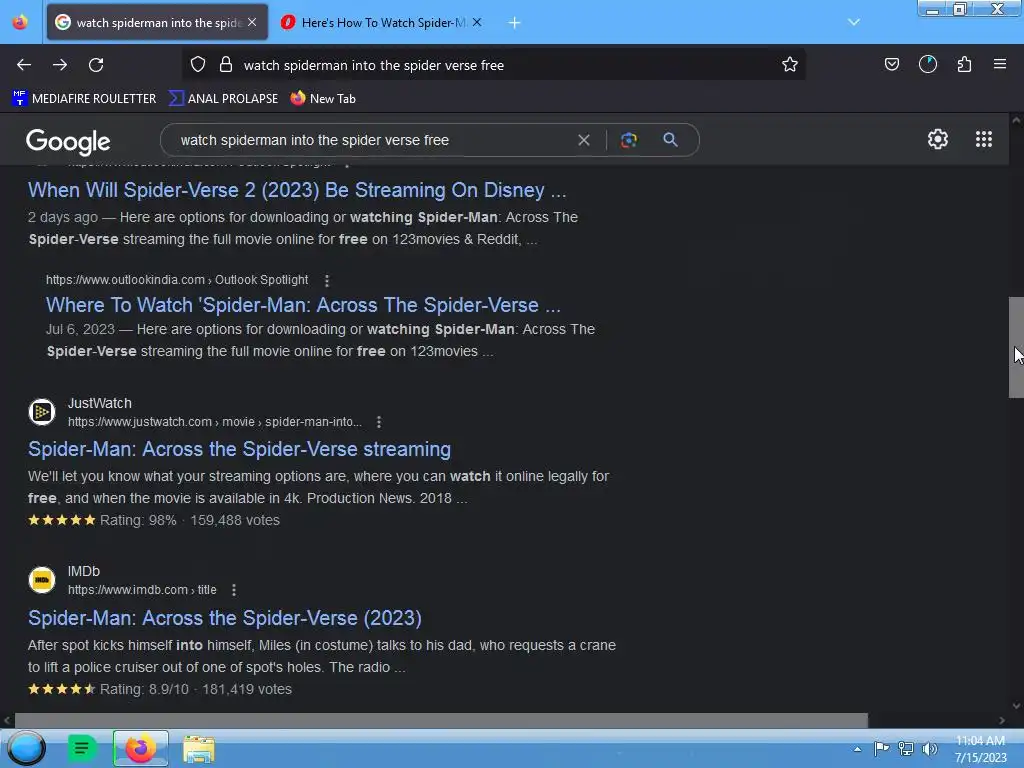Click the Firefox address bar text
Viewport: 1024px width, 768px height.
pos(374,65)
